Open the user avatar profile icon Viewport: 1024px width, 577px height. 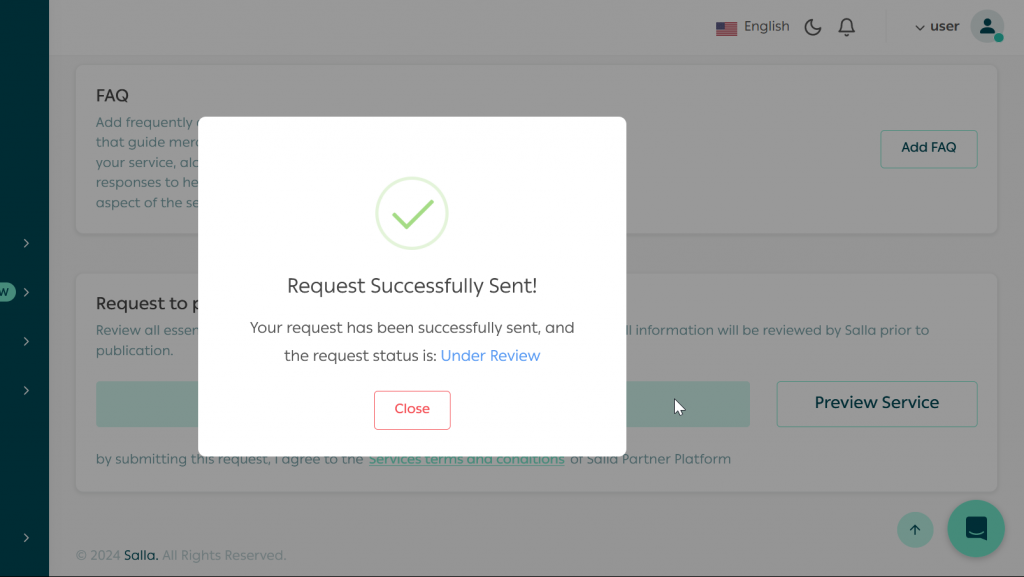tap(986, 27)
